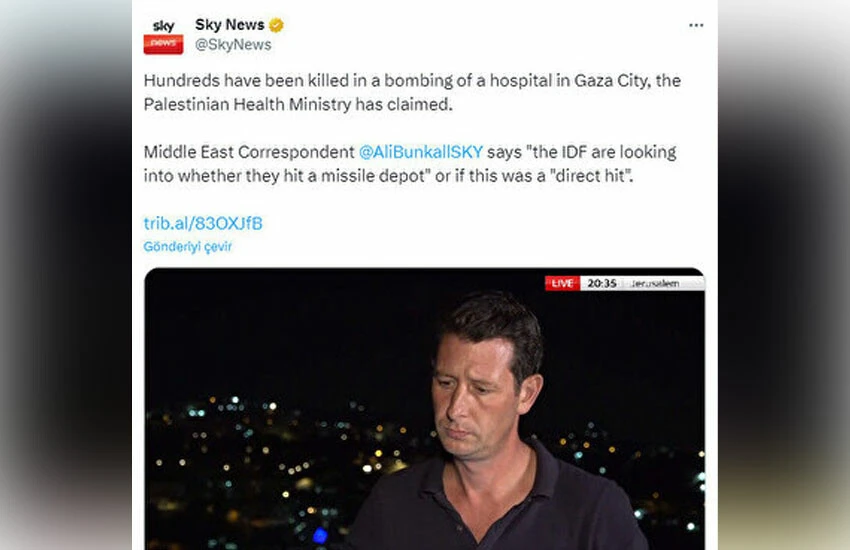Translate post via Gönderiyi çevir
This screenshot has width=850, height=550.
point(188,247)
